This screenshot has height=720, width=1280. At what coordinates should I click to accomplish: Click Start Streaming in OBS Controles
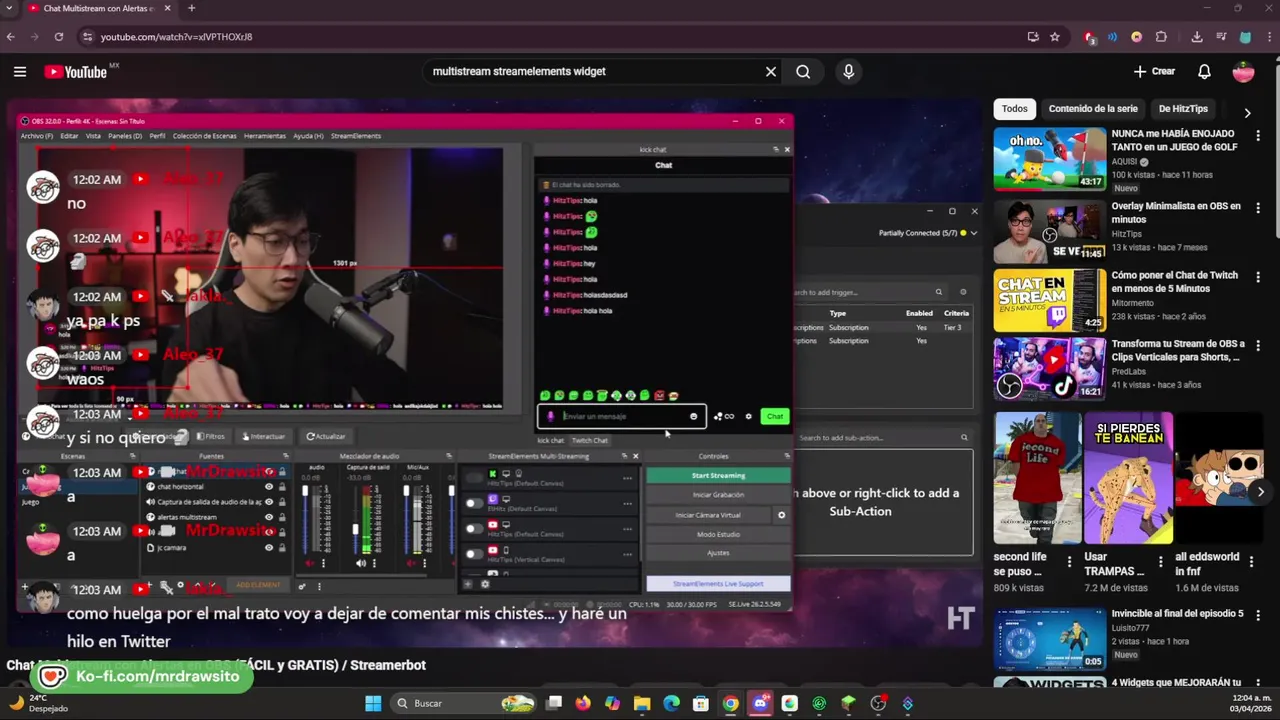coord(718,475)
